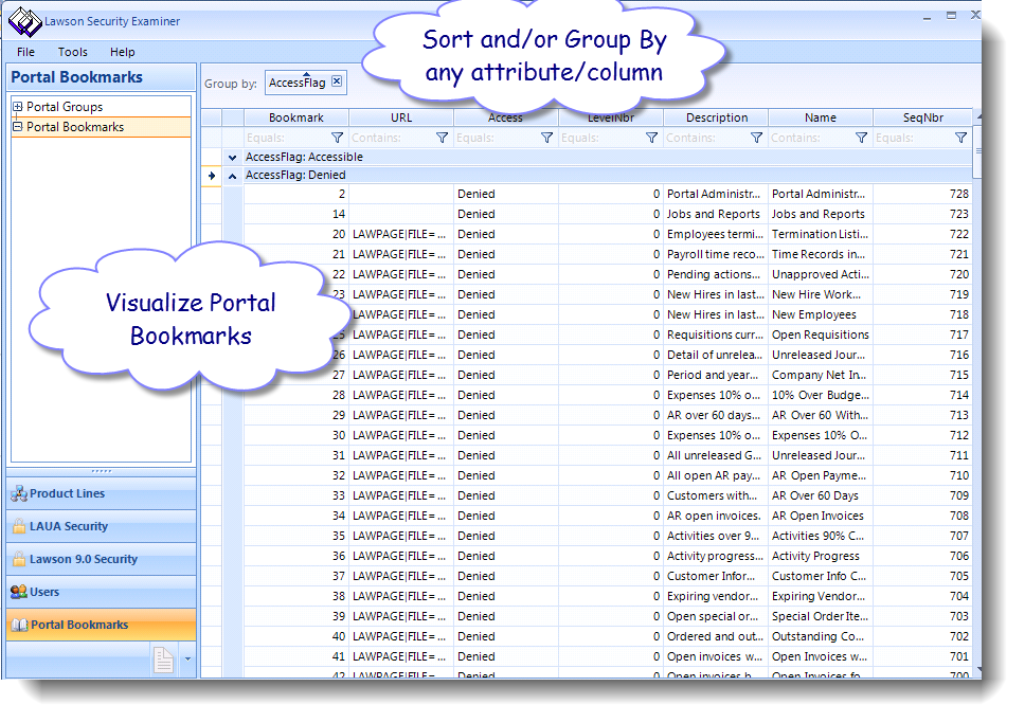Click the LAUA Security lock icon

(19, 526)
